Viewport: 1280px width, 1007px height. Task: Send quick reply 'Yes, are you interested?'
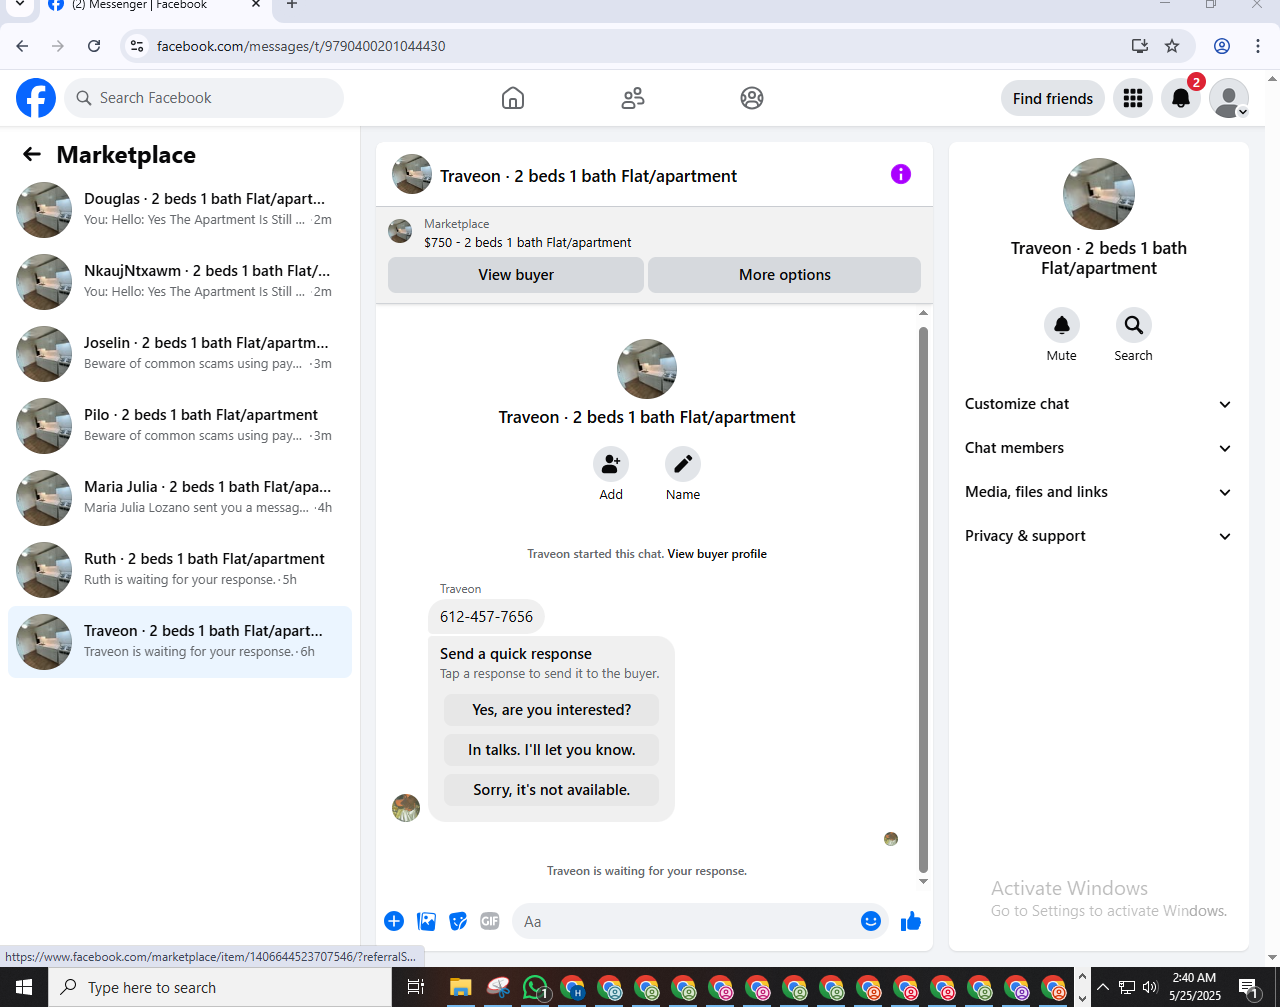pos(551,710)
